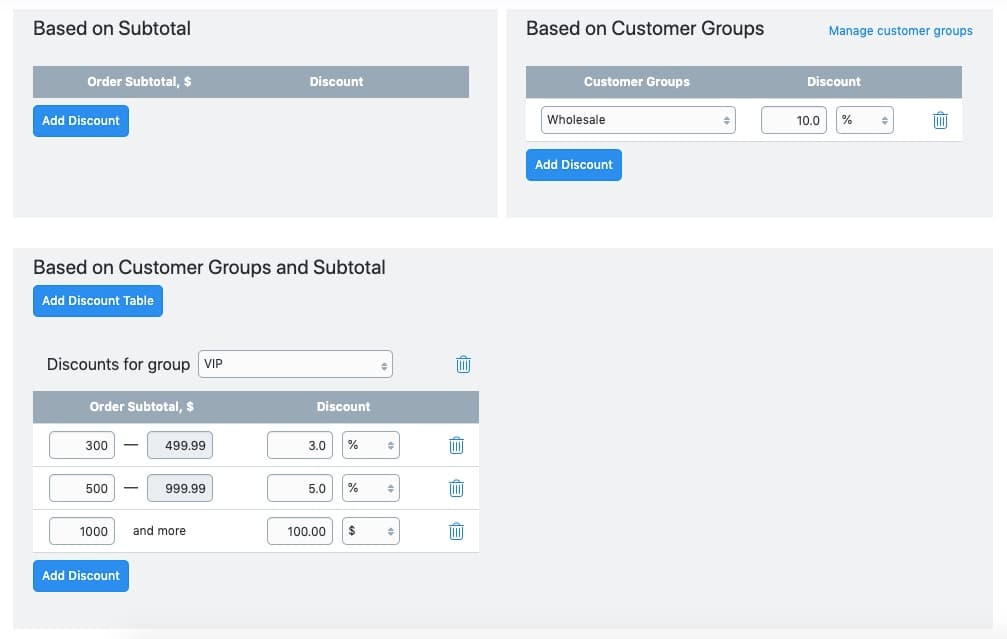Image resolution: width=1007 pixels, height=639 pixels.
Task: Remove the 500 to 999.99 discount row
Action: click(456, 489)
